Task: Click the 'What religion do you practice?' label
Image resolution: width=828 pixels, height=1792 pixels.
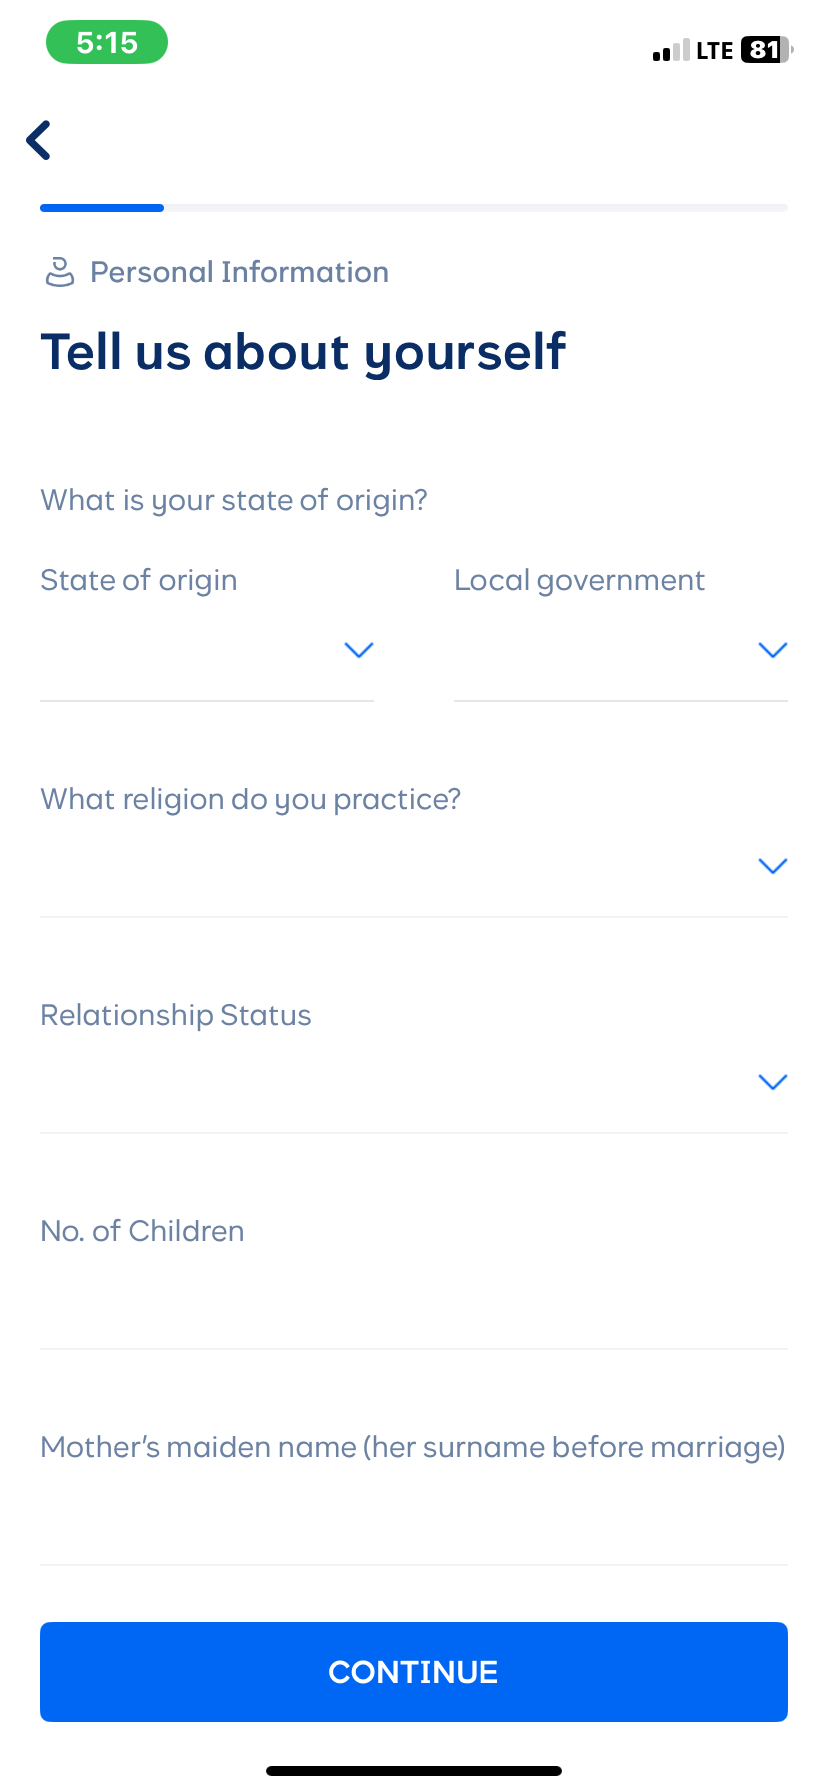Action: (x=250, y=799)
